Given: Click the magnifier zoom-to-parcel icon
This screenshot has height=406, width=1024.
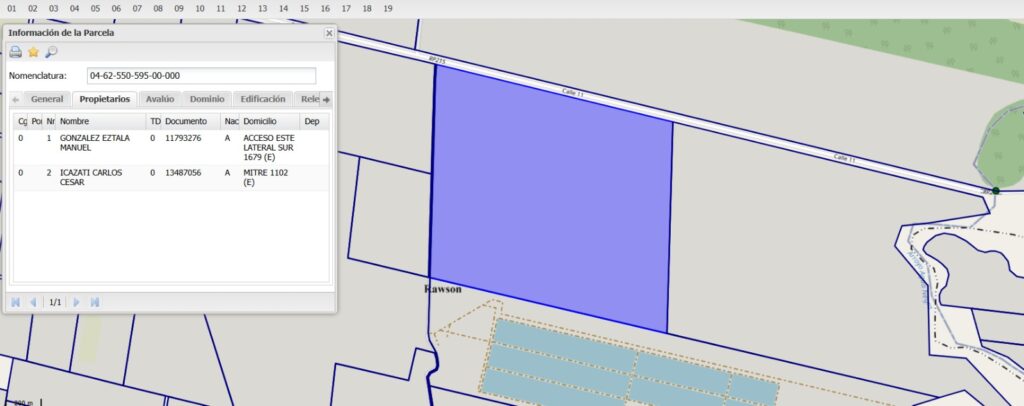Looking at the screenshot, I should point(51,52).
